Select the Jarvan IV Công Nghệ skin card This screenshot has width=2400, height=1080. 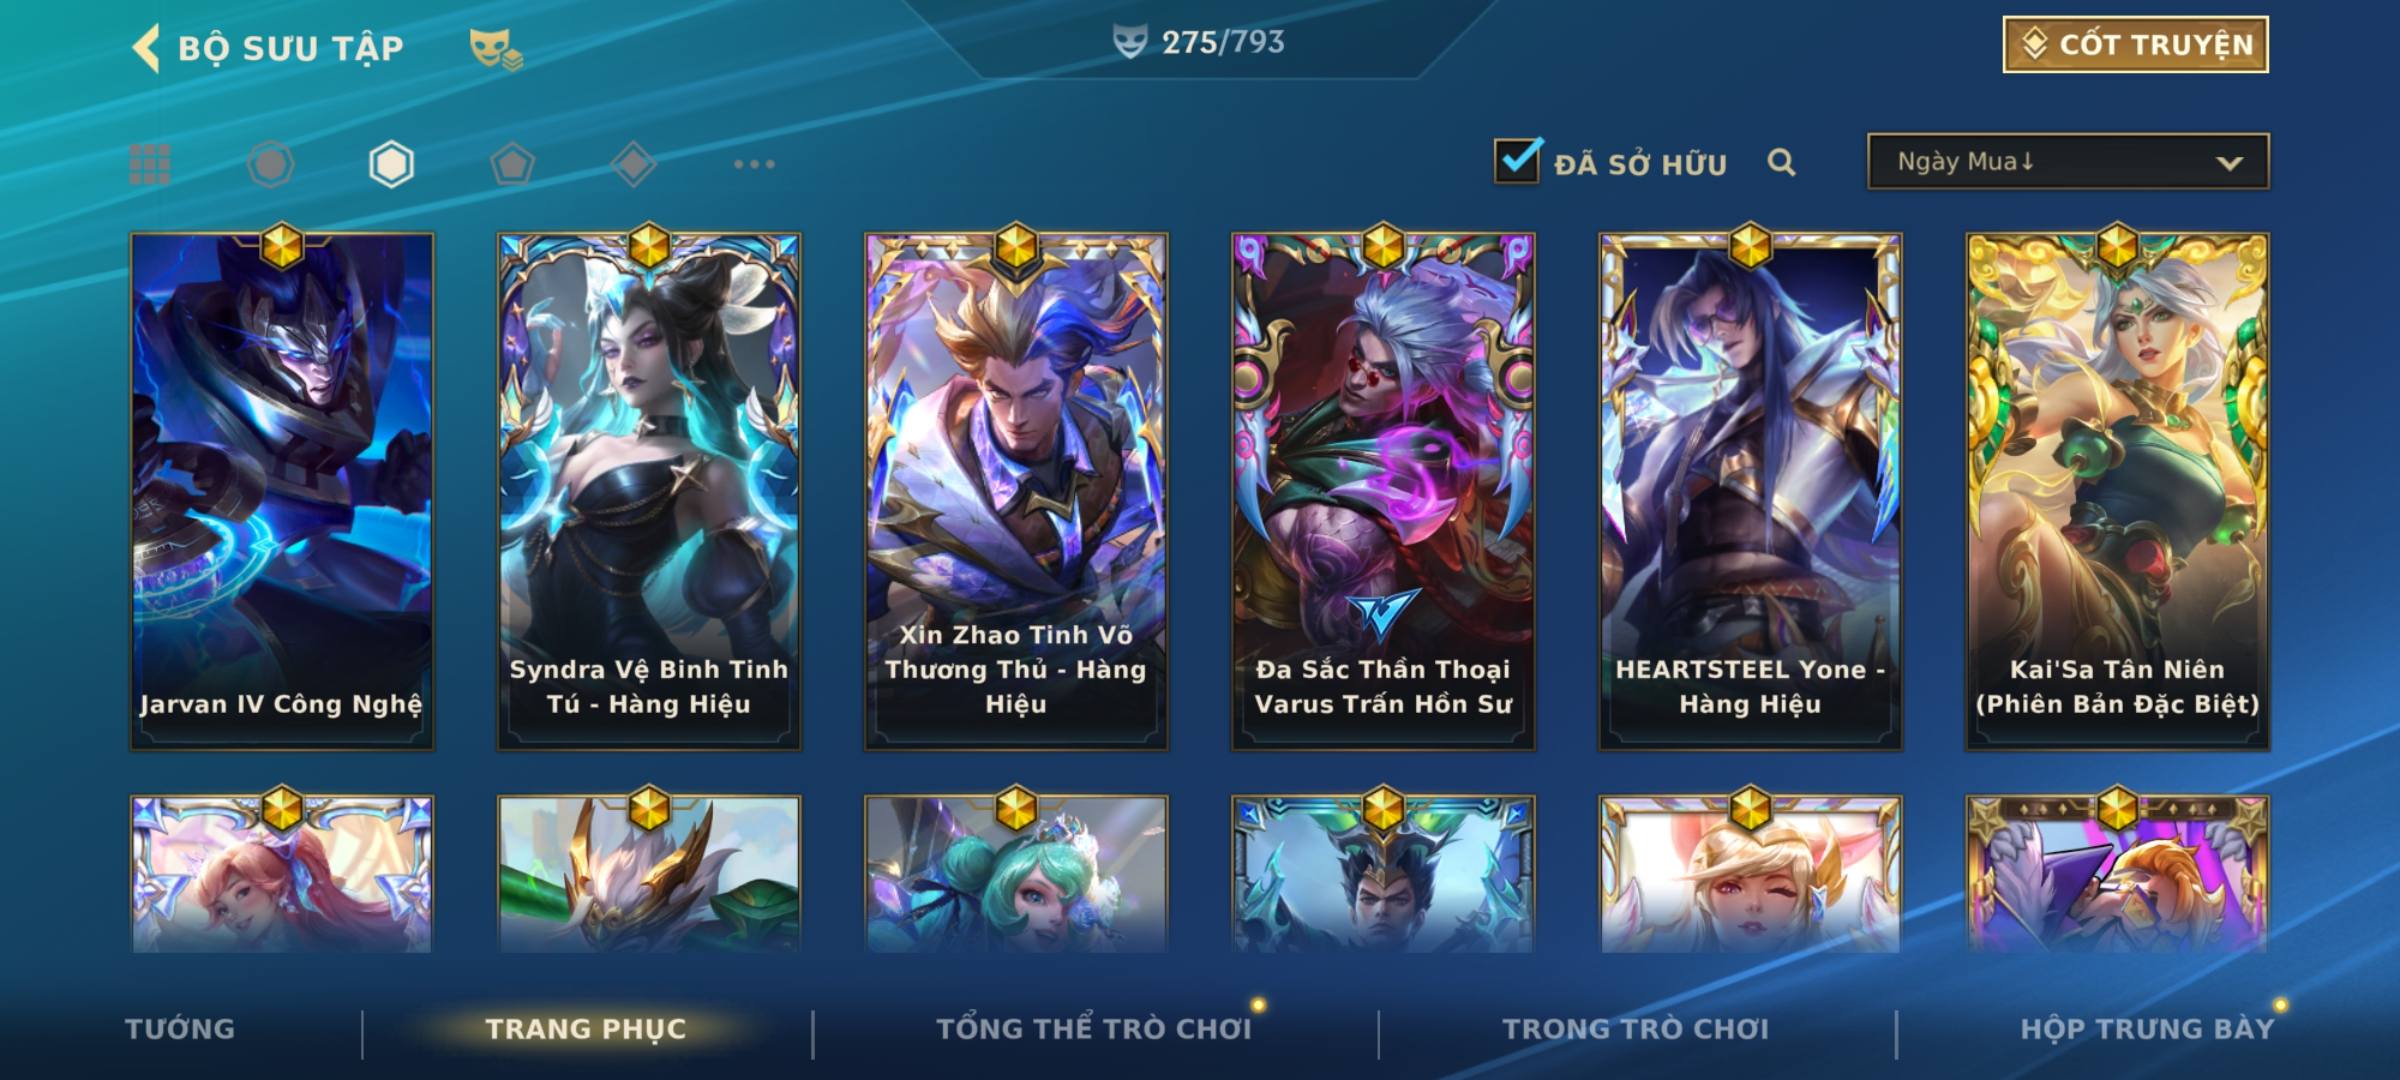click(x=282, y=490)
